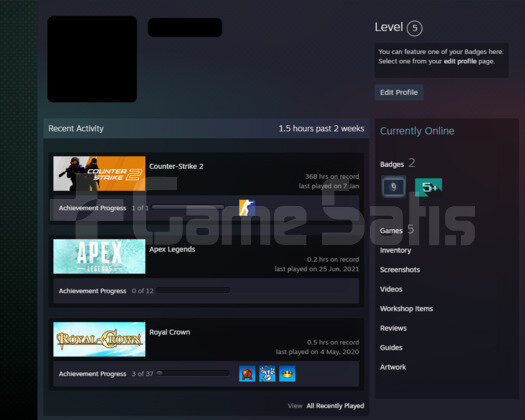Follow the edit profile link in badge notice
Screen dimensions: 525x420
click(x=460, y=61)
